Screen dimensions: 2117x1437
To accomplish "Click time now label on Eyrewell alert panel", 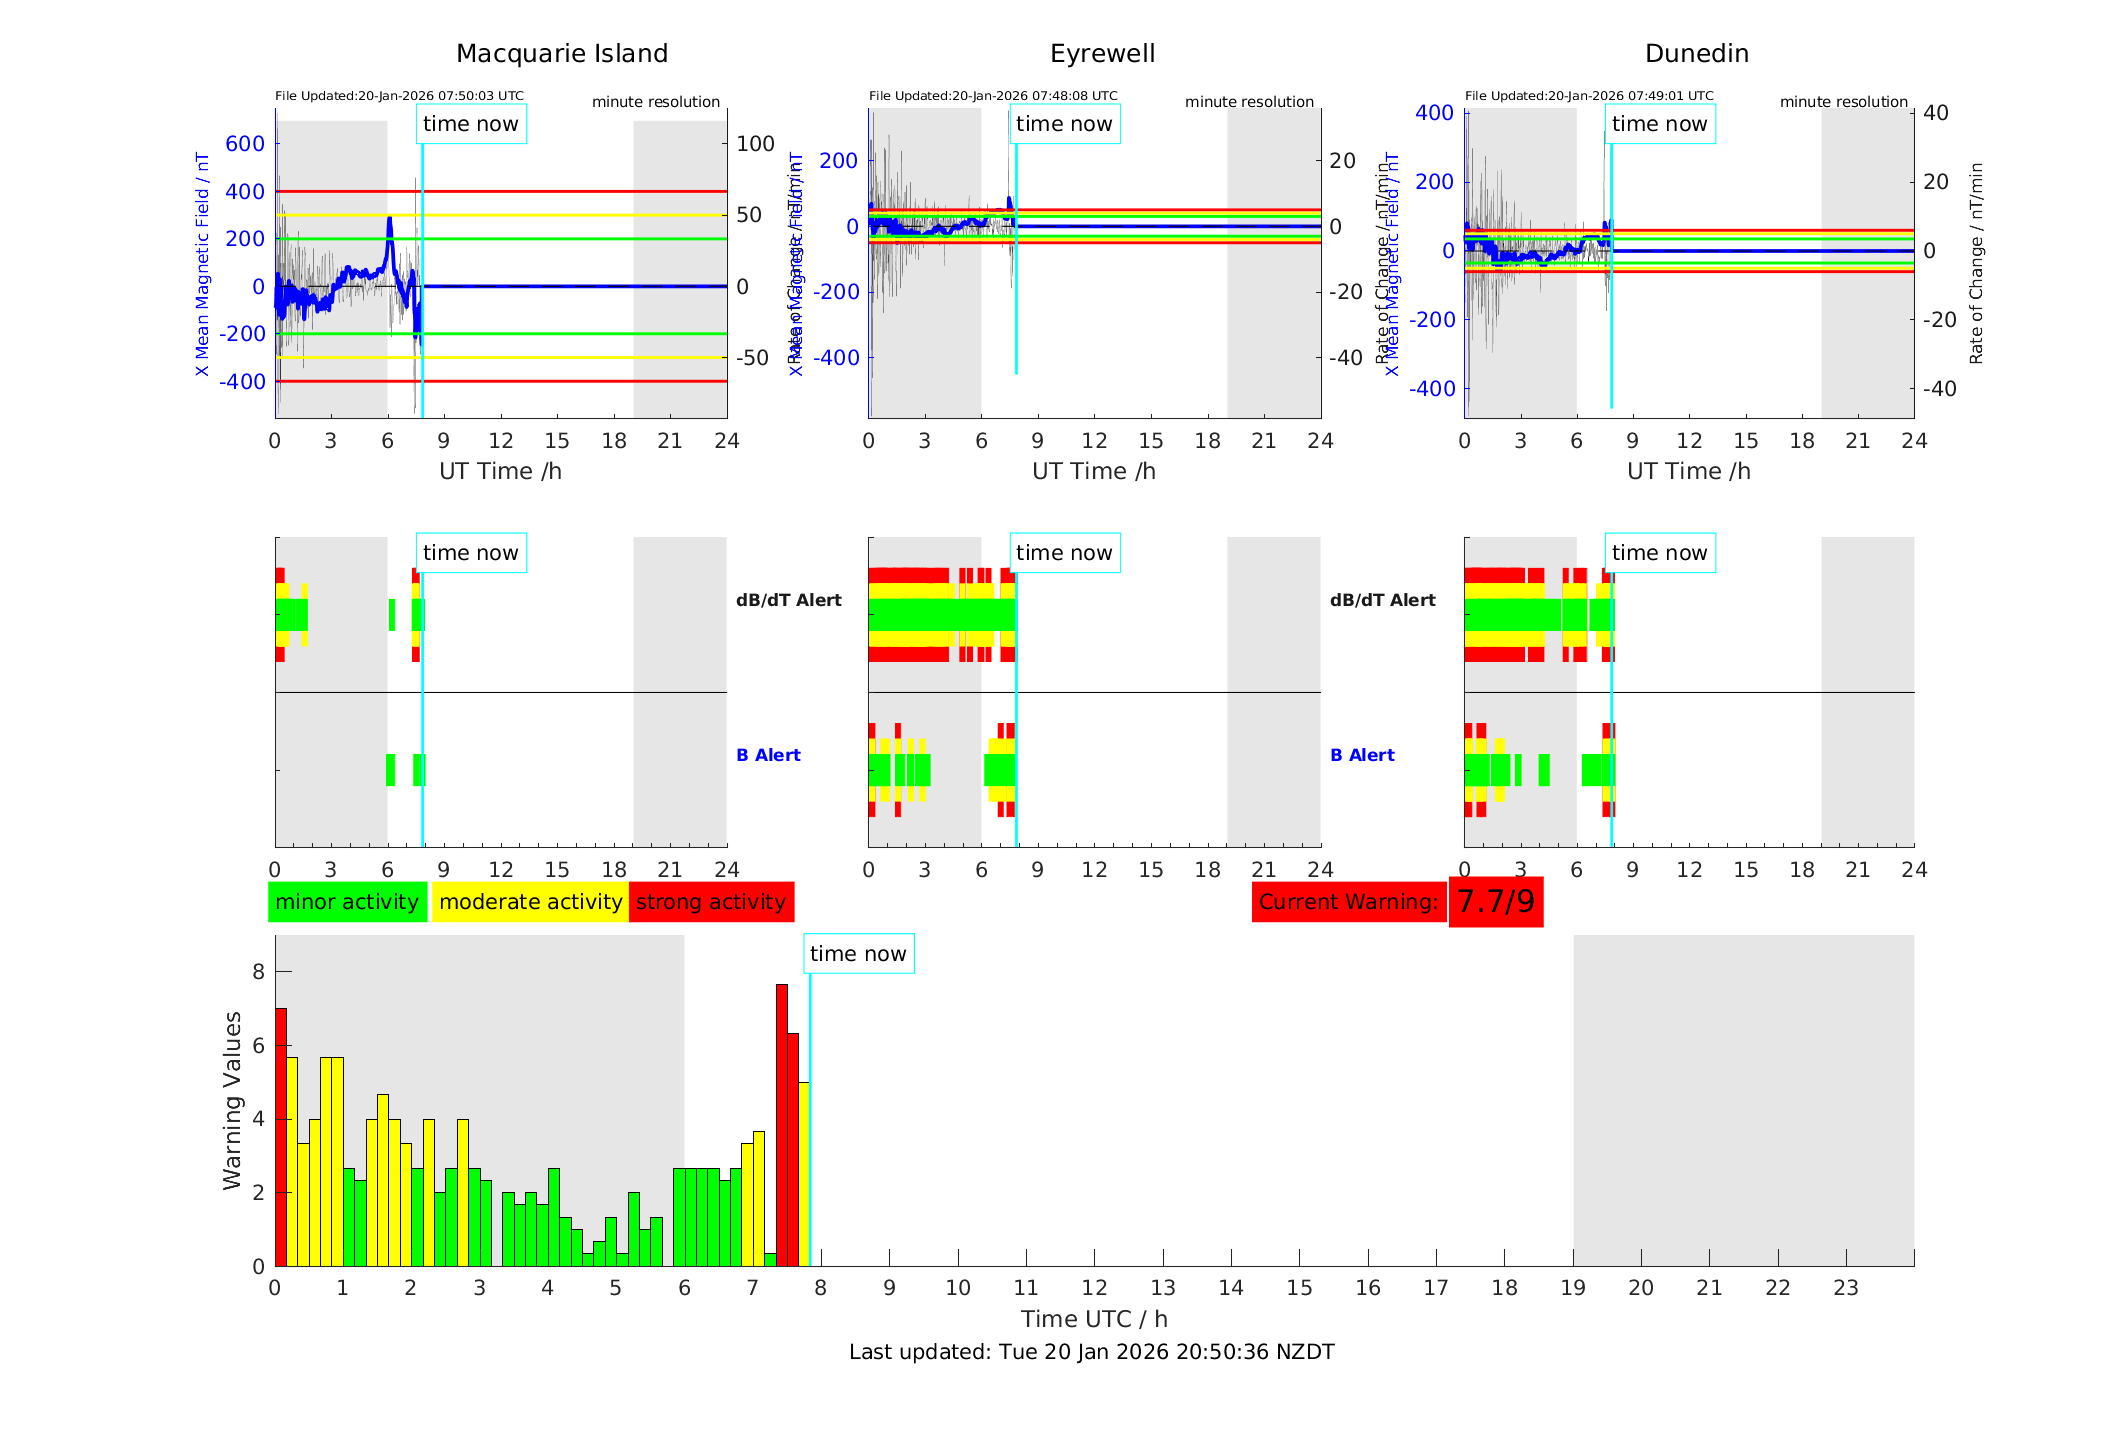I will click(x=1064, y=553).
